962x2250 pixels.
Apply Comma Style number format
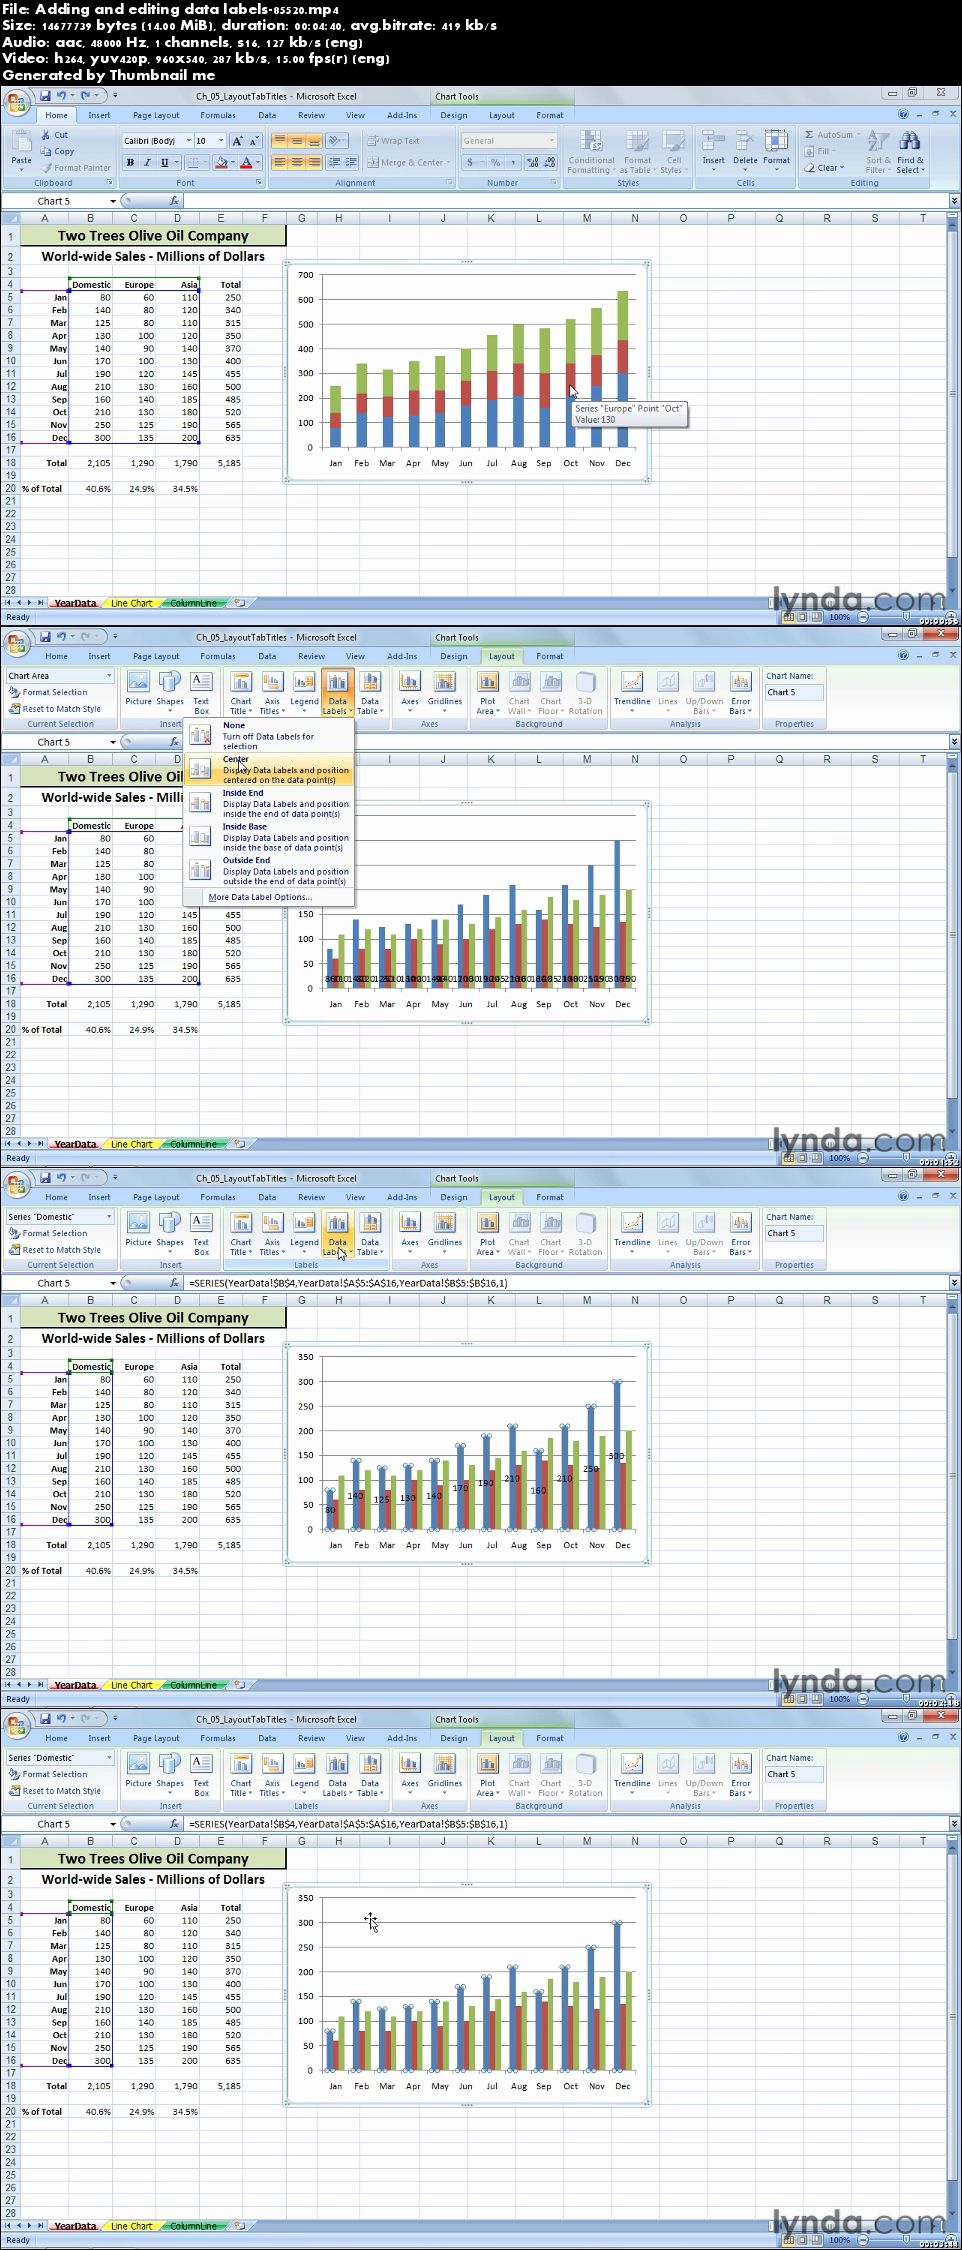(511, 162)
